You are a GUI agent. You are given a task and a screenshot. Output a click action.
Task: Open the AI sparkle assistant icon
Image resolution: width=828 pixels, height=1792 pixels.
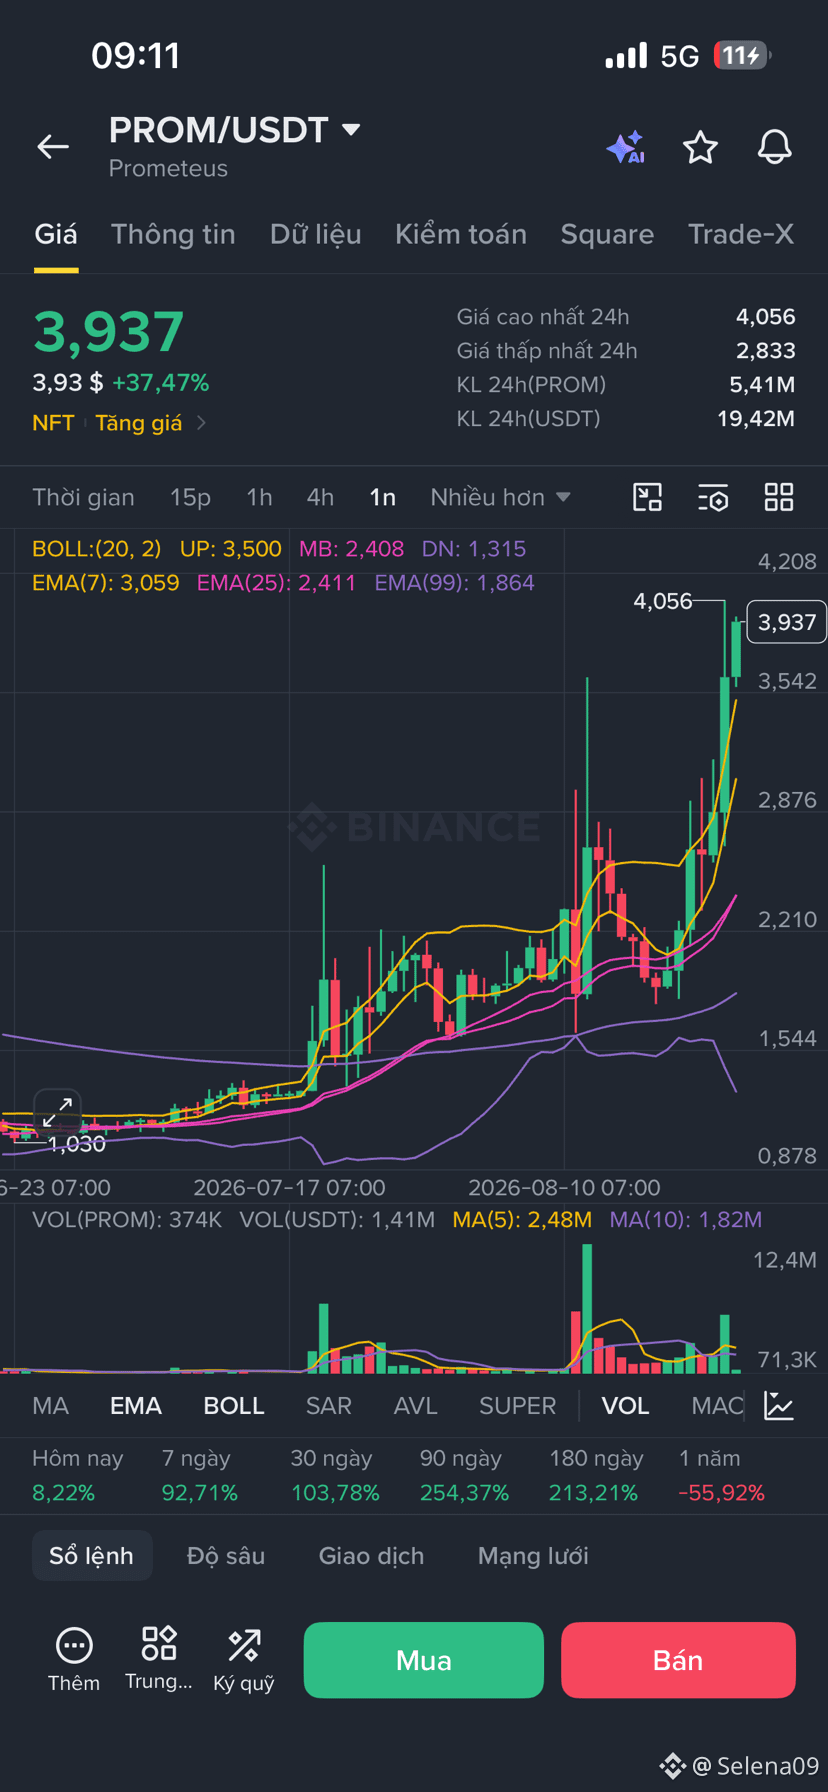pyautogui.click(x=626, y=148)
